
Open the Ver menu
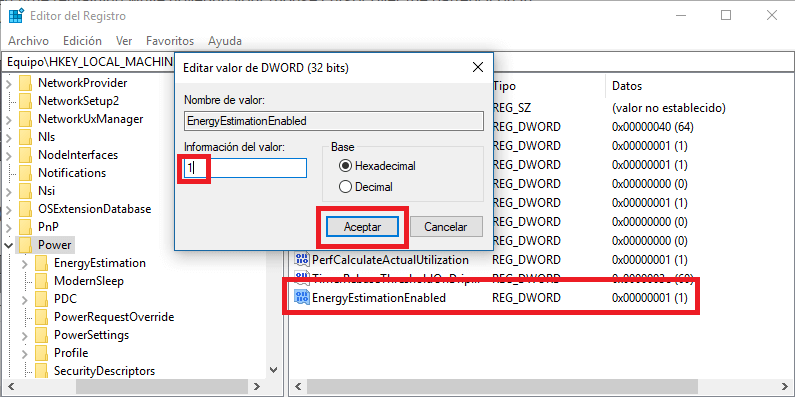pyautogui.click(x=124, y=41)
